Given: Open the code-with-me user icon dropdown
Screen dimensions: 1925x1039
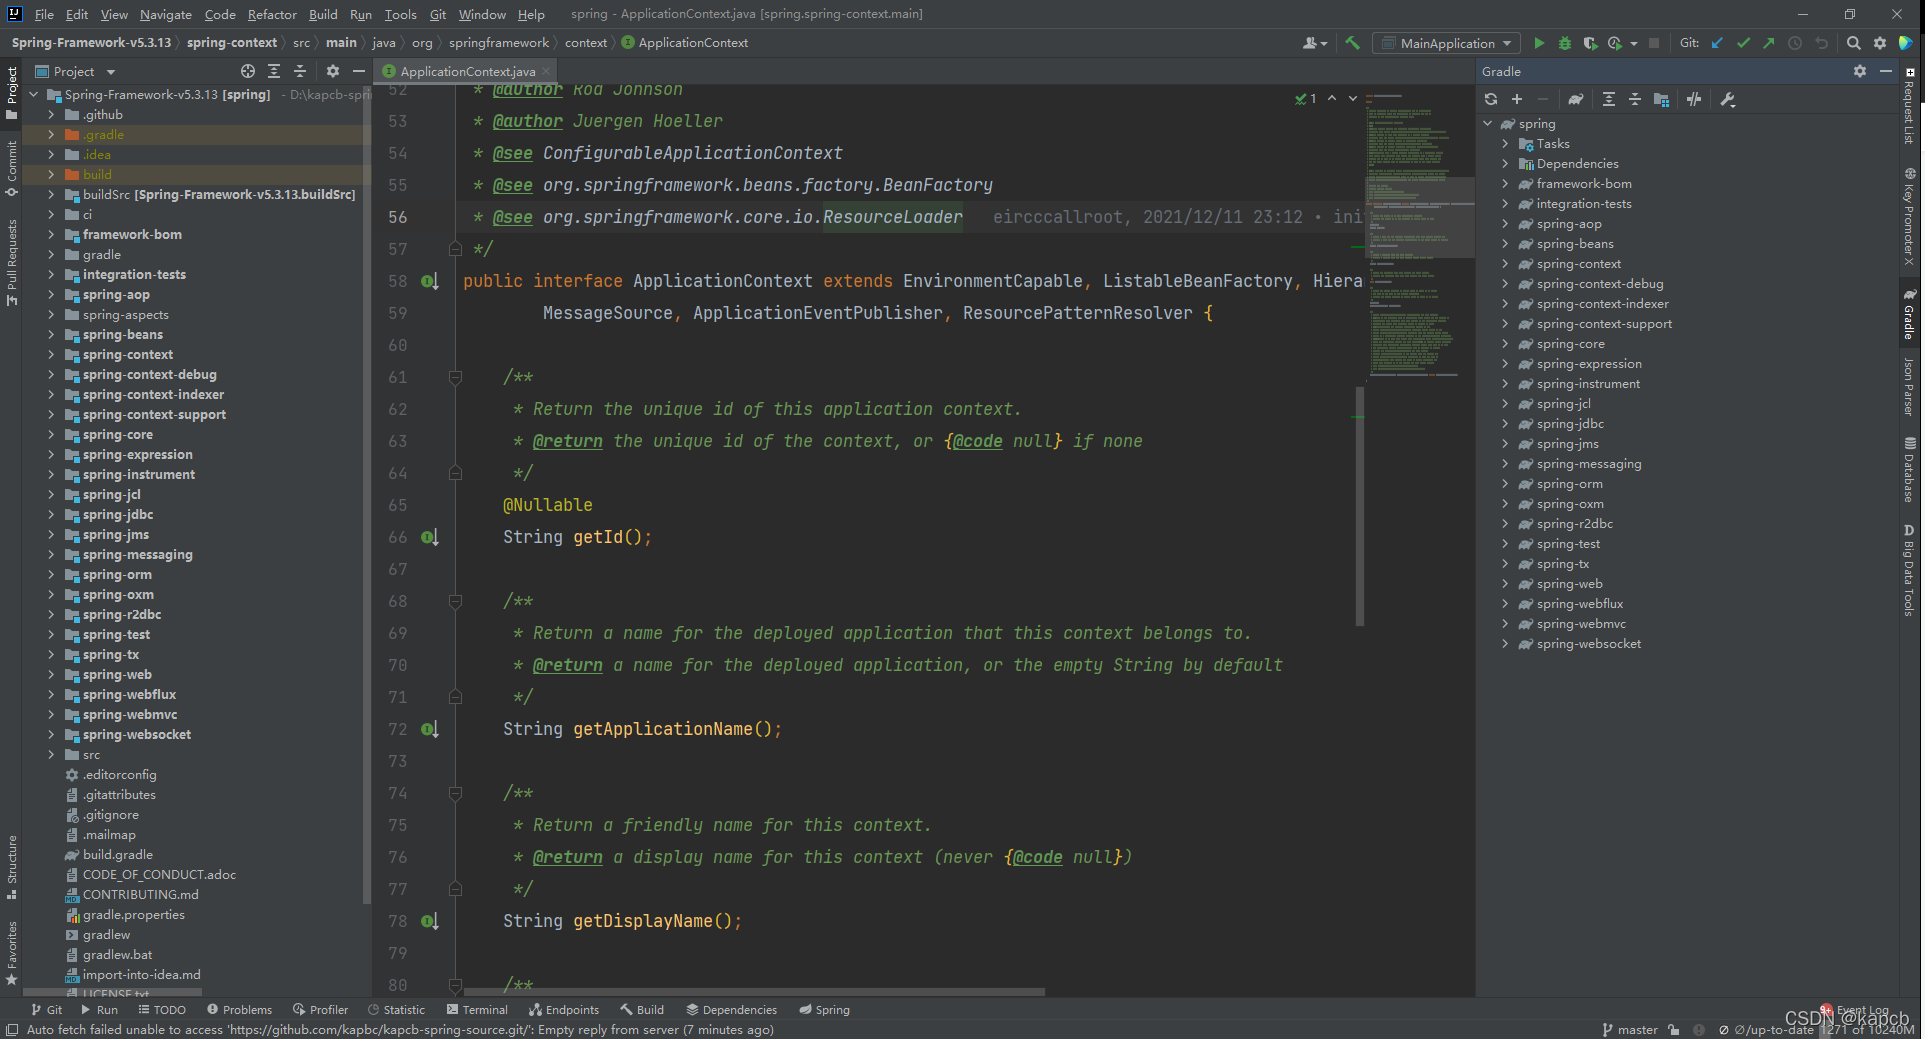Looking at the screenshot, I should [x=1315, y=43].
